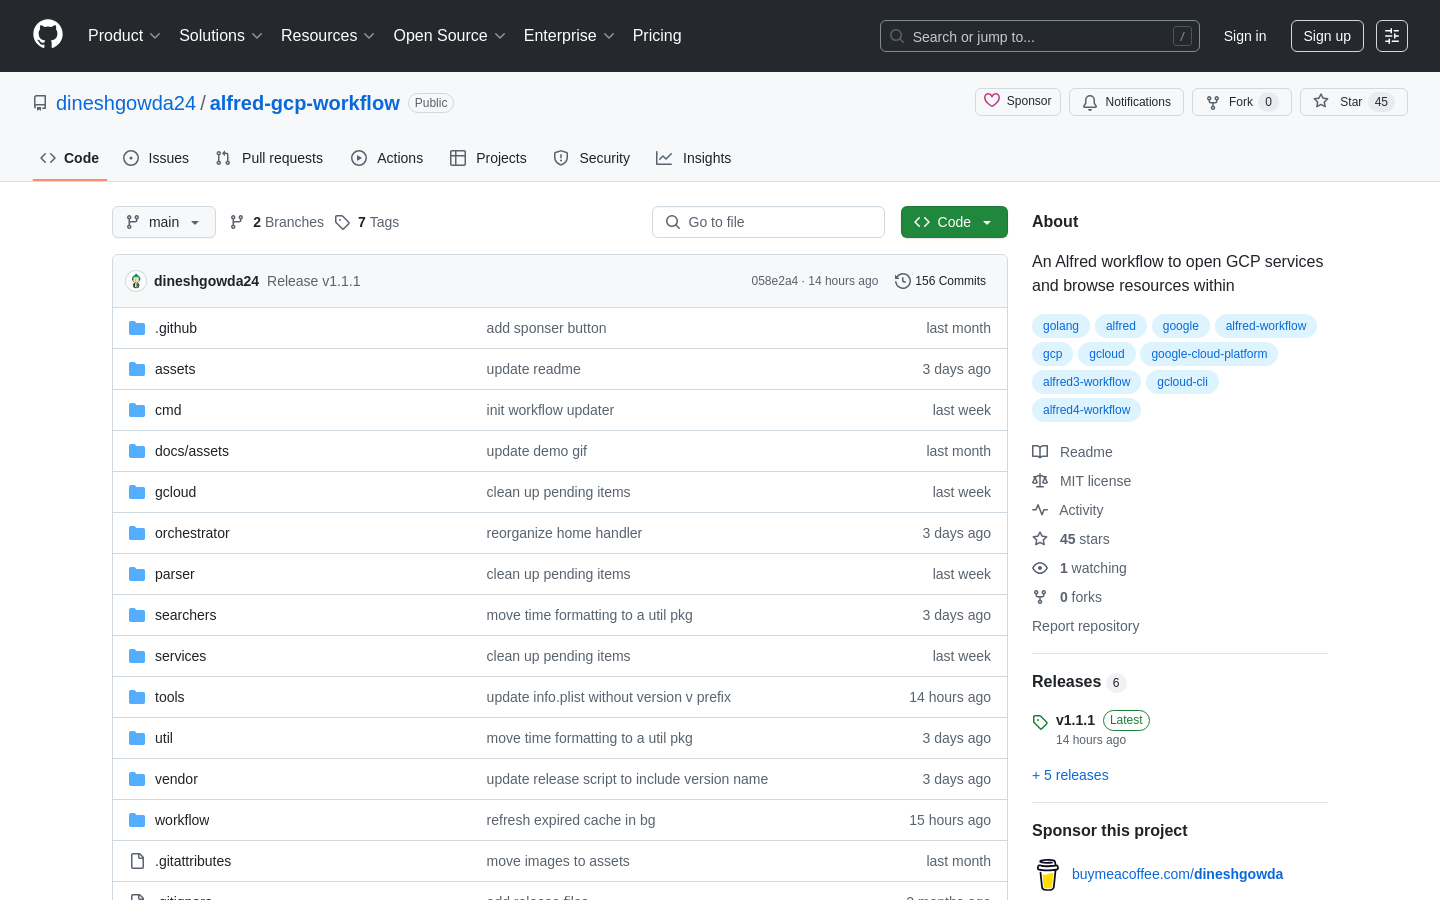This screenshot has height=900, width=1440.
Task: Focus the Search or jump to field
Action: 1040,36
